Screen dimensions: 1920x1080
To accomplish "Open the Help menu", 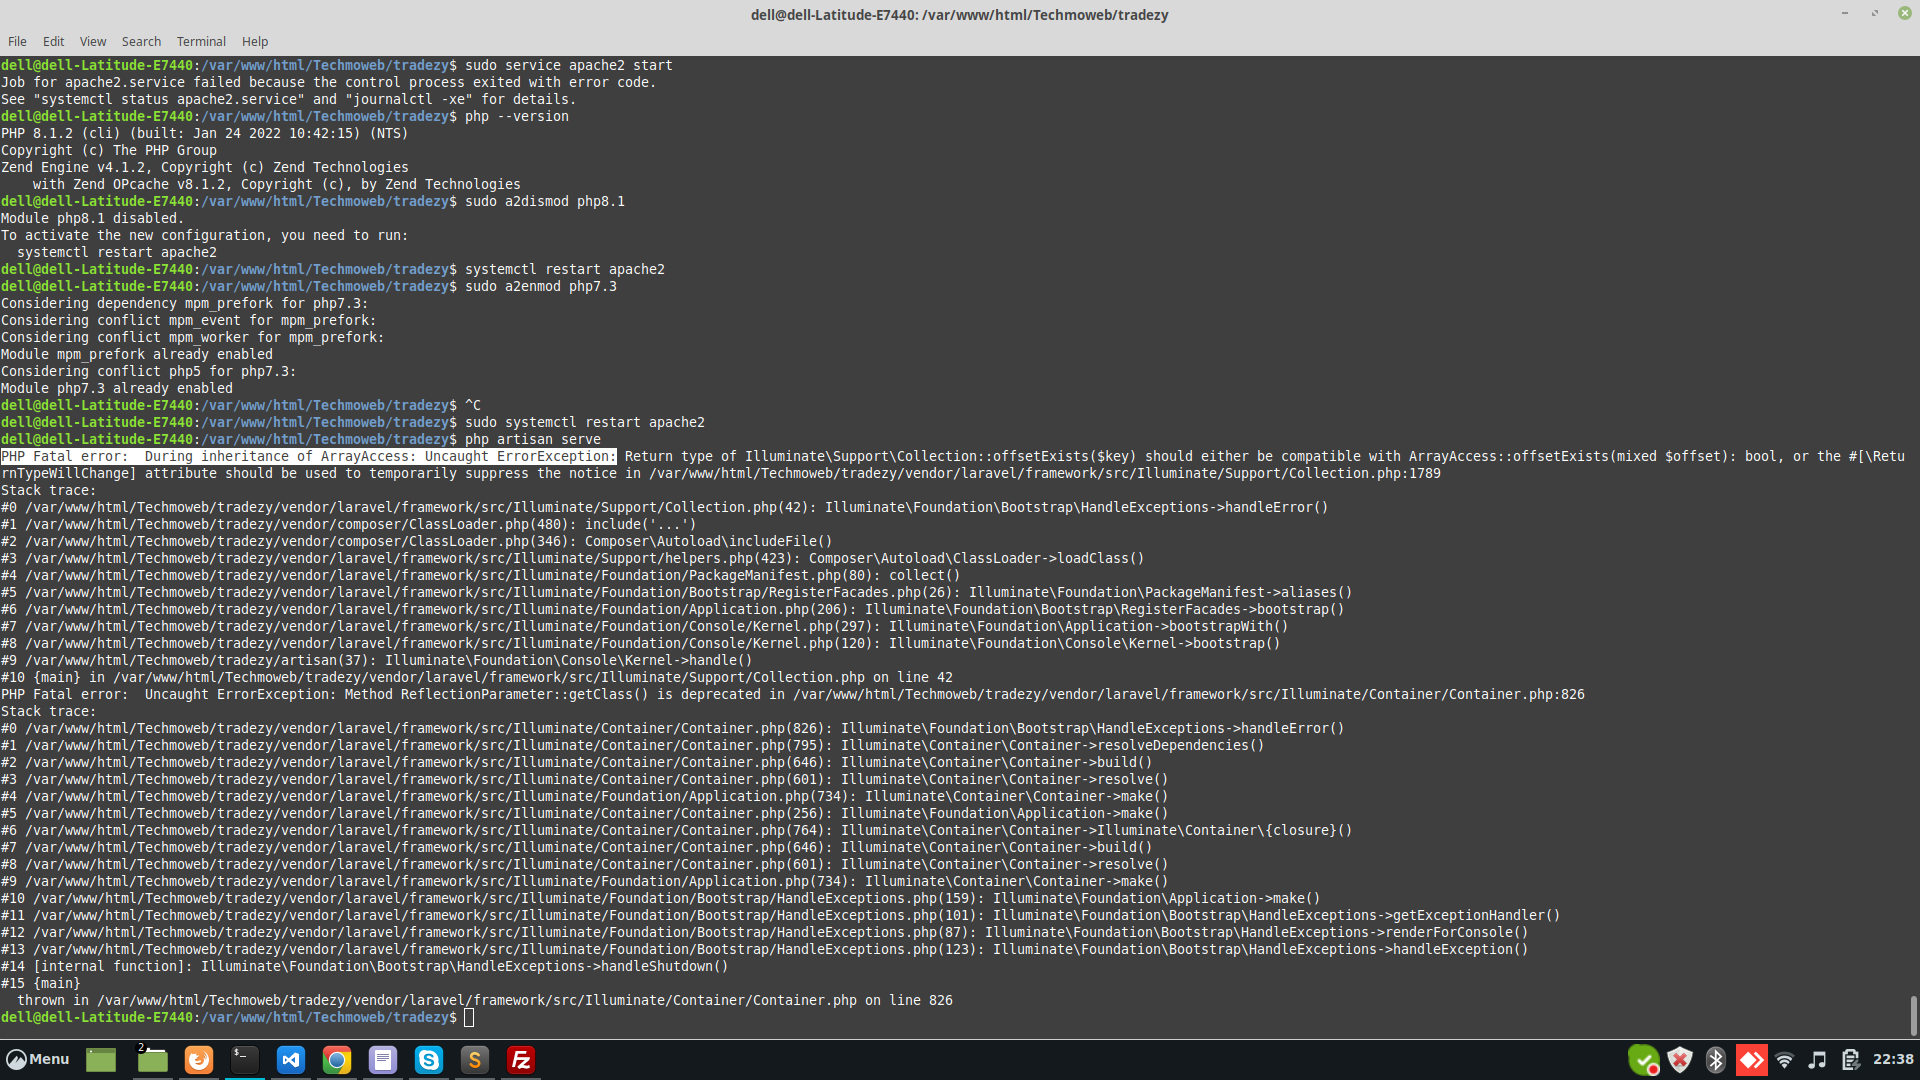I will point(255,41).
